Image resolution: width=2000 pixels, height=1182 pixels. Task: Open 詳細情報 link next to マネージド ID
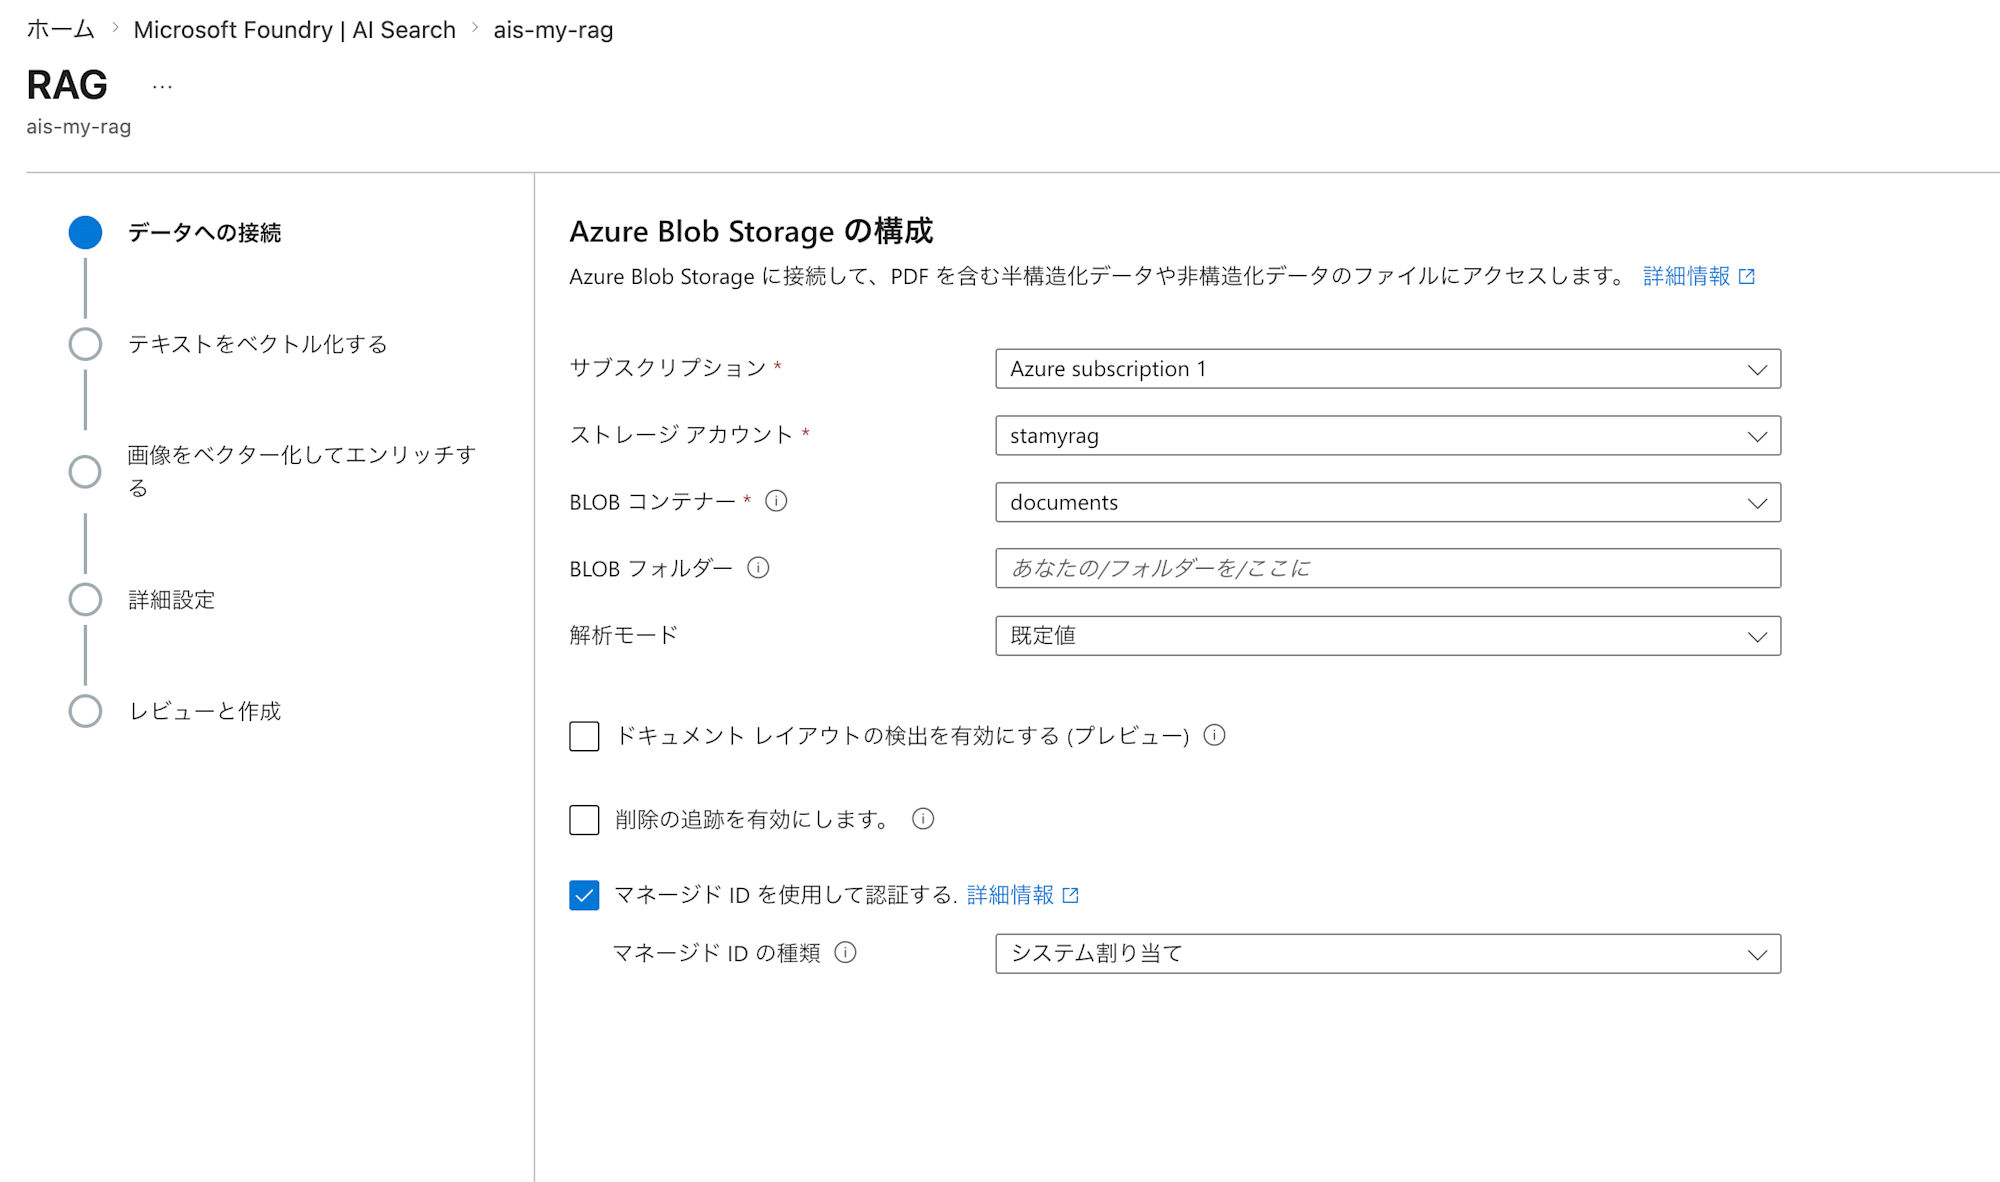click(x=1010, y=895)
